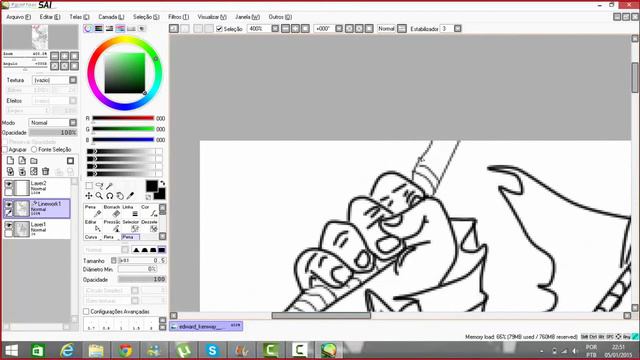This screenshot has height=360, width=640.
Task: Select the Pressão pressure tool
Action: click(112, 226)
